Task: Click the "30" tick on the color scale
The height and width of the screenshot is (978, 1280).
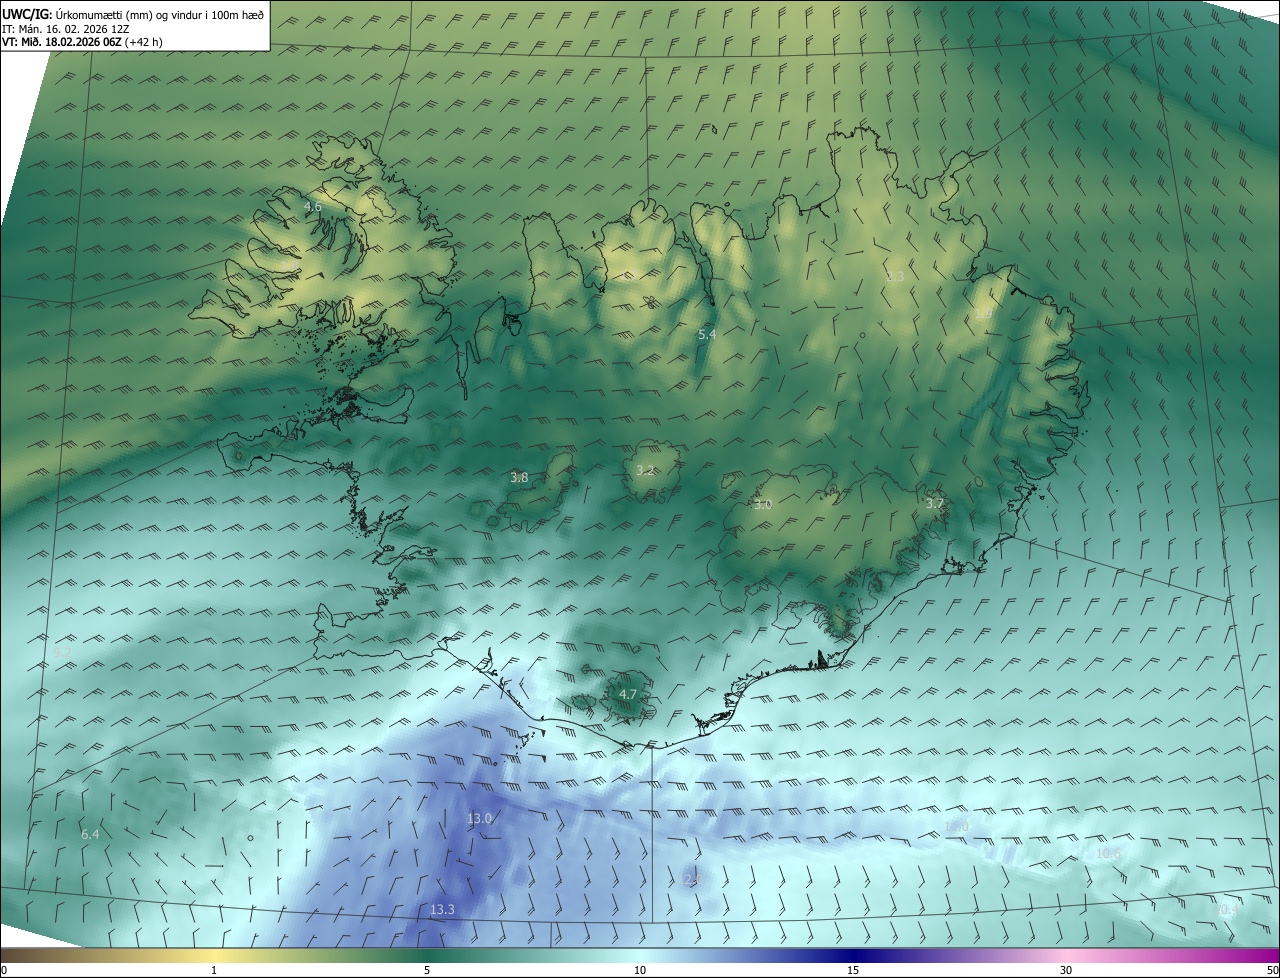Action: pyautogui.click(x=1066, y=970)
